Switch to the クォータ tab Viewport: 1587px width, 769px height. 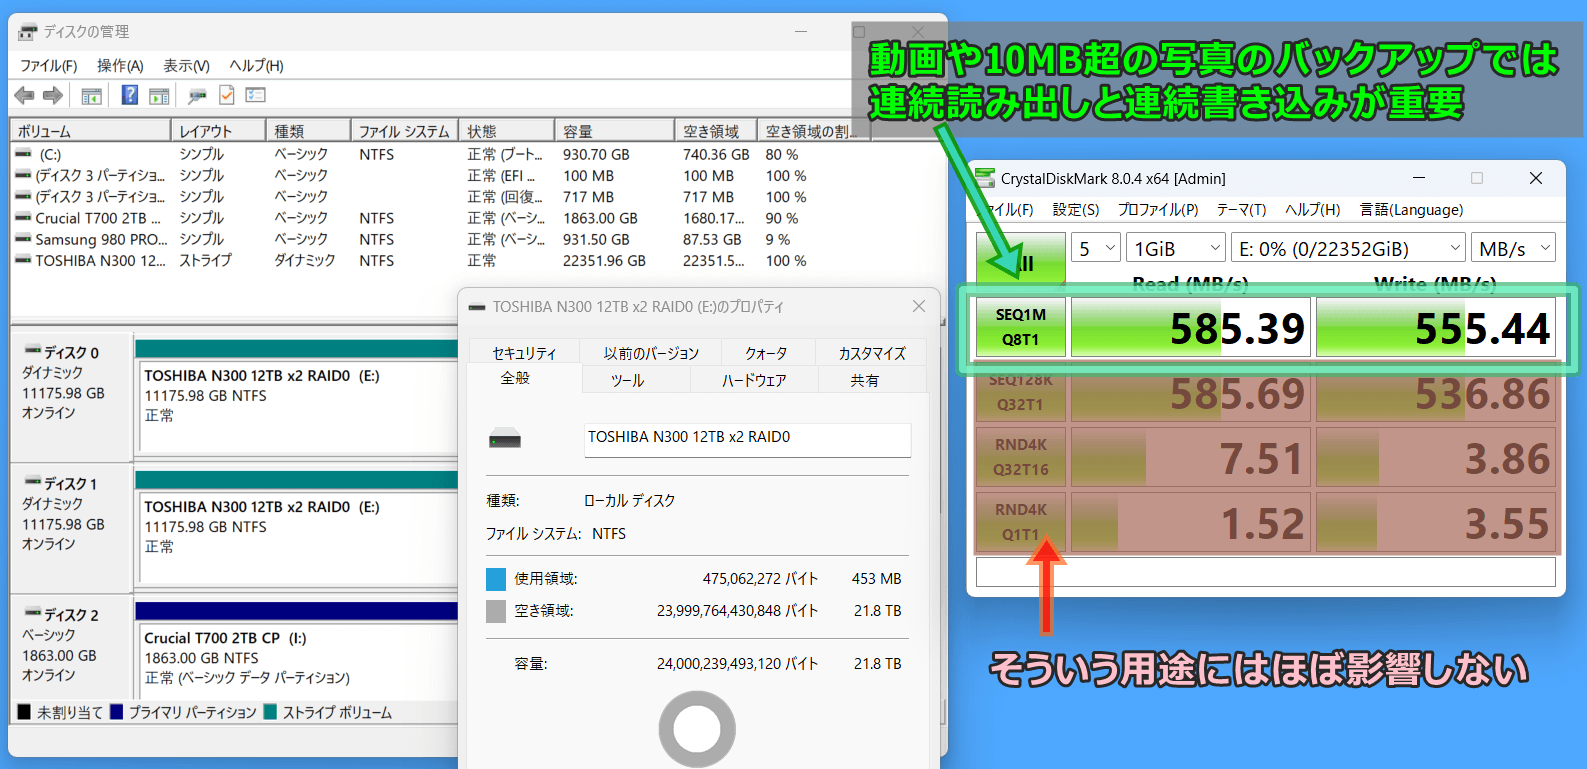pos(766,353)
